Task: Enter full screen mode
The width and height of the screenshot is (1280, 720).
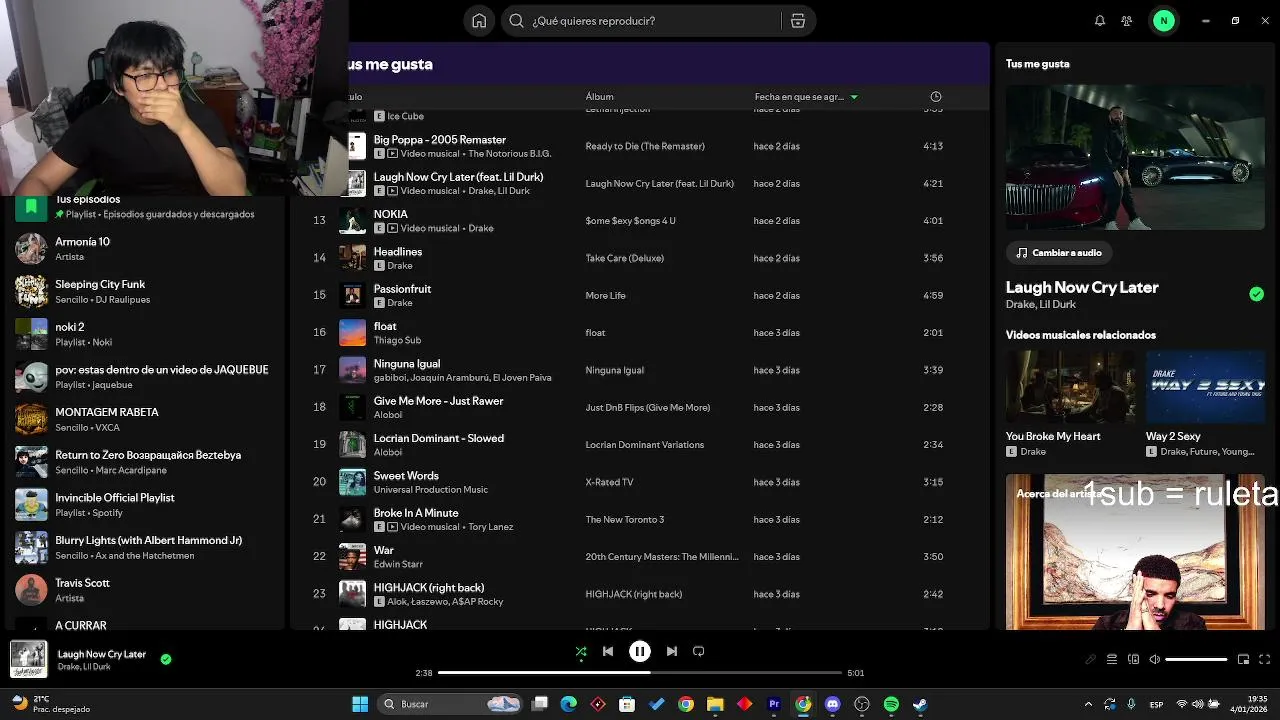Action: click(x=1264, y=659)
